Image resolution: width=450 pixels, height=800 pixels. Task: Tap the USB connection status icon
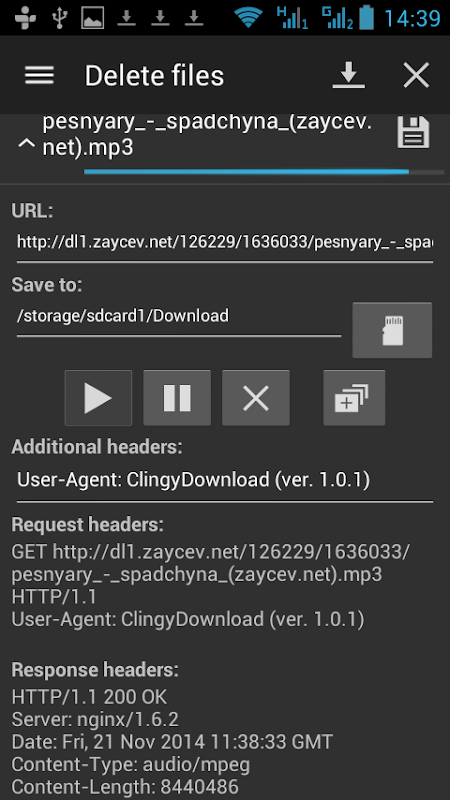tap(60, 18)
